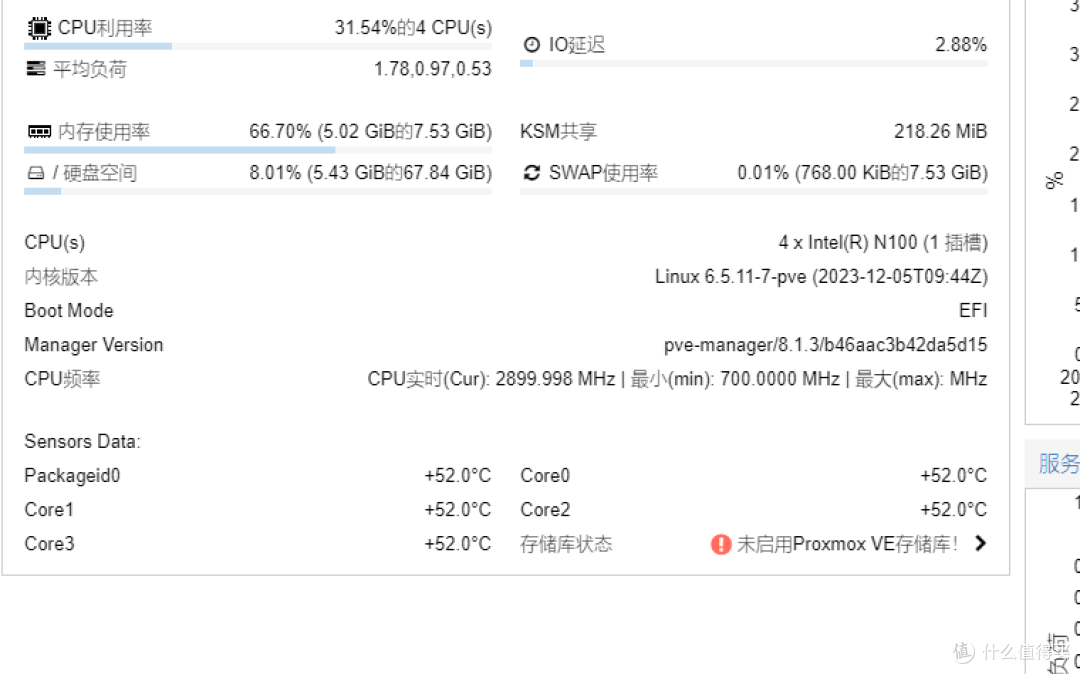Screen dimensions: 1080x674
Task: Click the red warning icon for 存储库状态
Action: tap(721, 544)
